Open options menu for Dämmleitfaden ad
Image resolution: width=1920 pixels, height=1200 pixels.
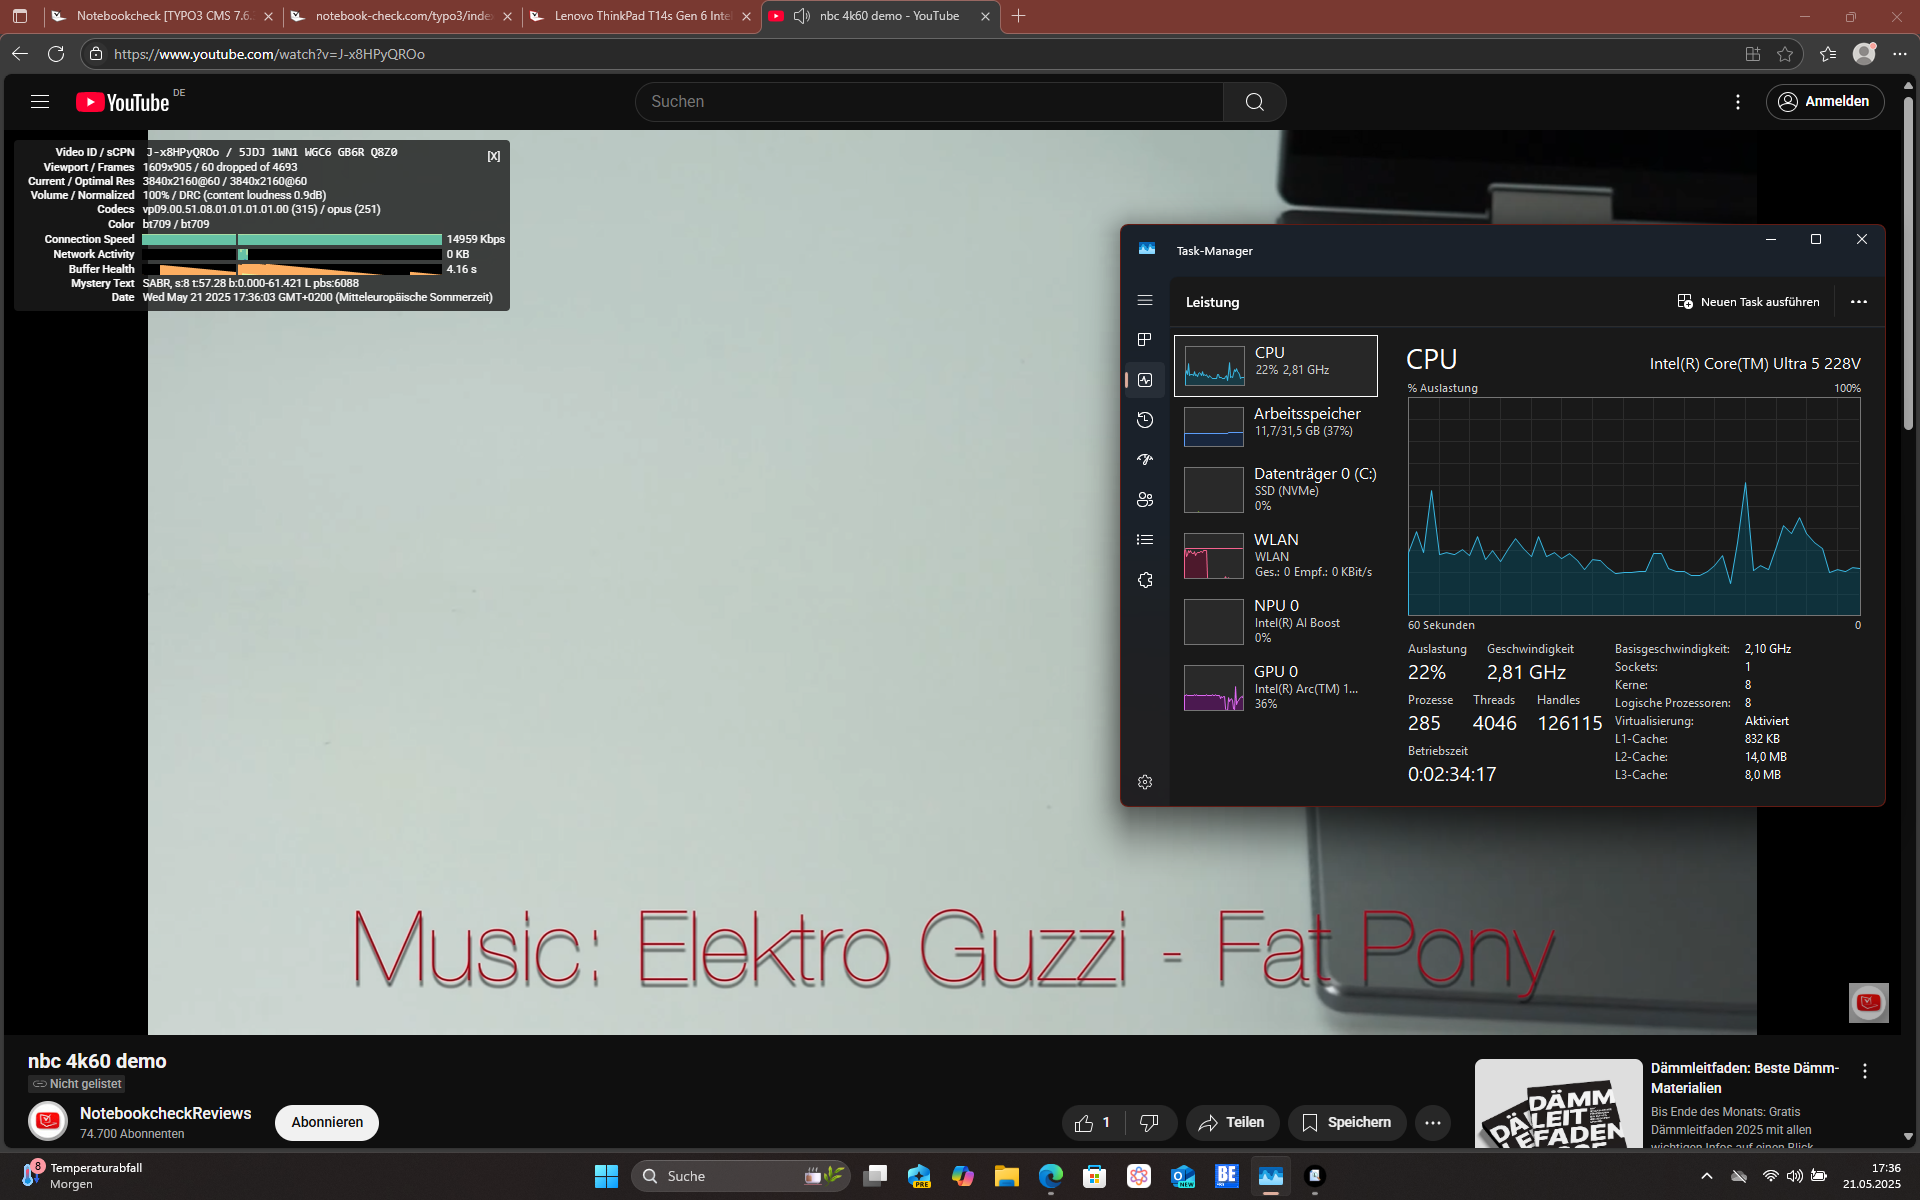(x=1865, y=1071)
